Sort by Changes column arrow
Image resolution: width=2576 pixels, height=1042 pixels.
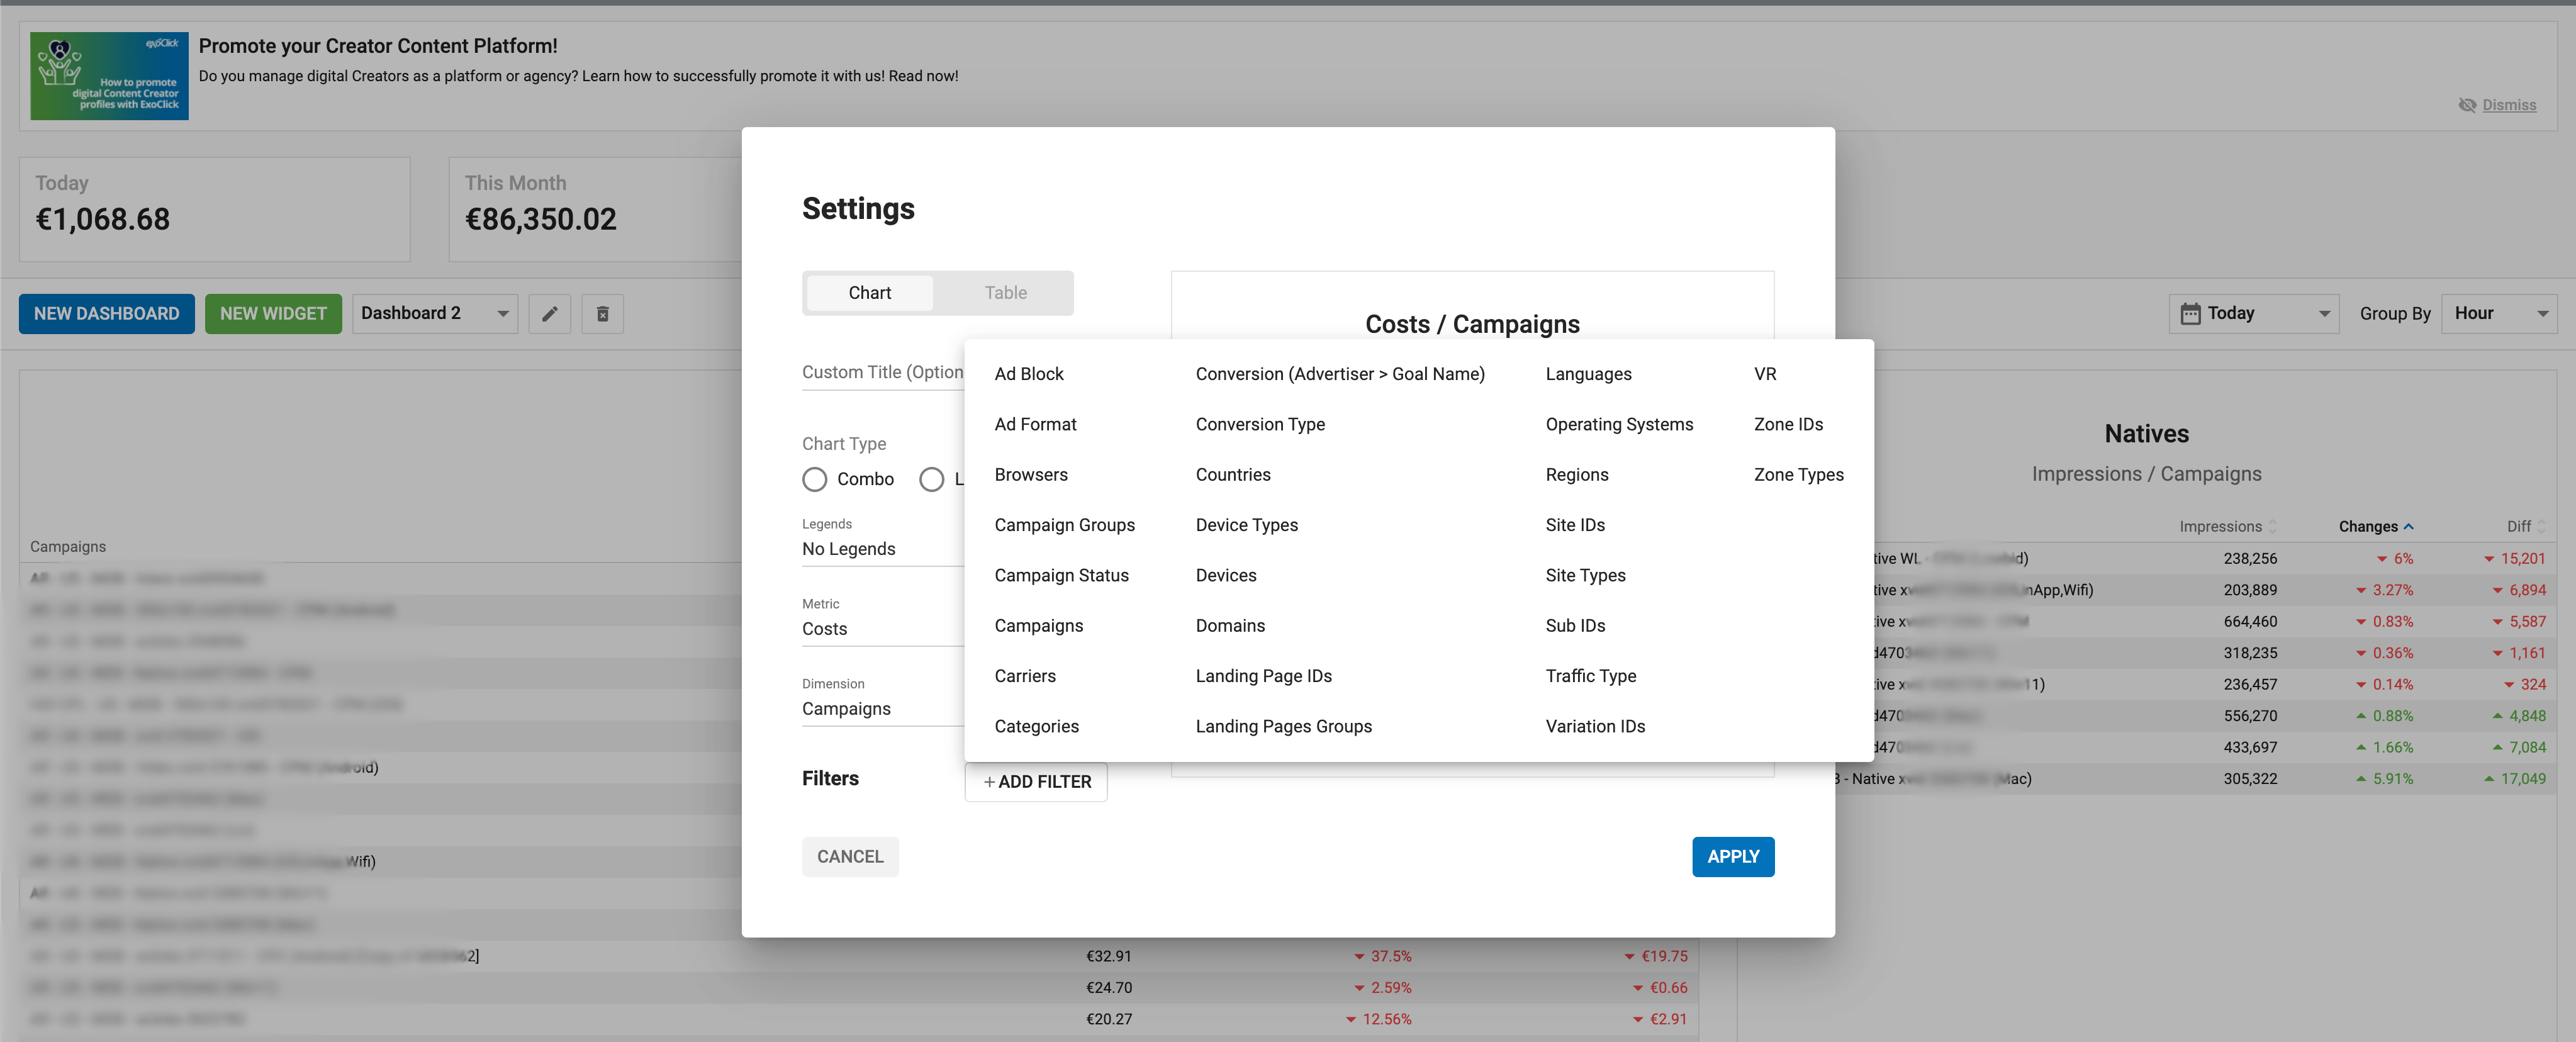[2408, 527]
